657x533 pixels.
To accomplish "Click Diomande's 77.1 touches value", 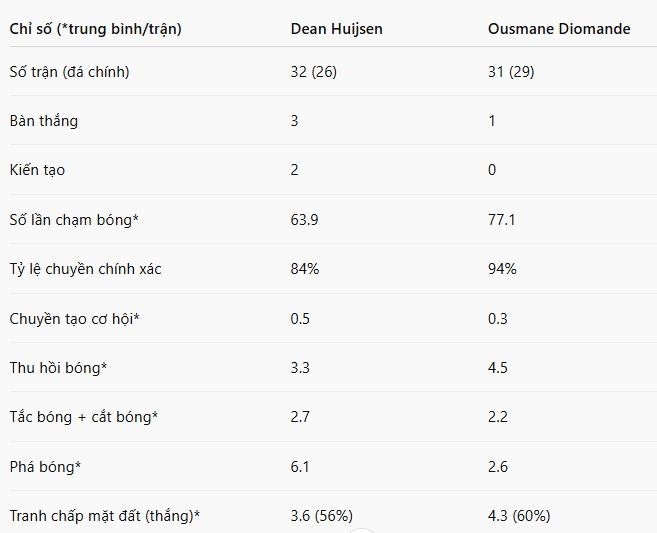I will pyautogui.click(x=502, y=220).
